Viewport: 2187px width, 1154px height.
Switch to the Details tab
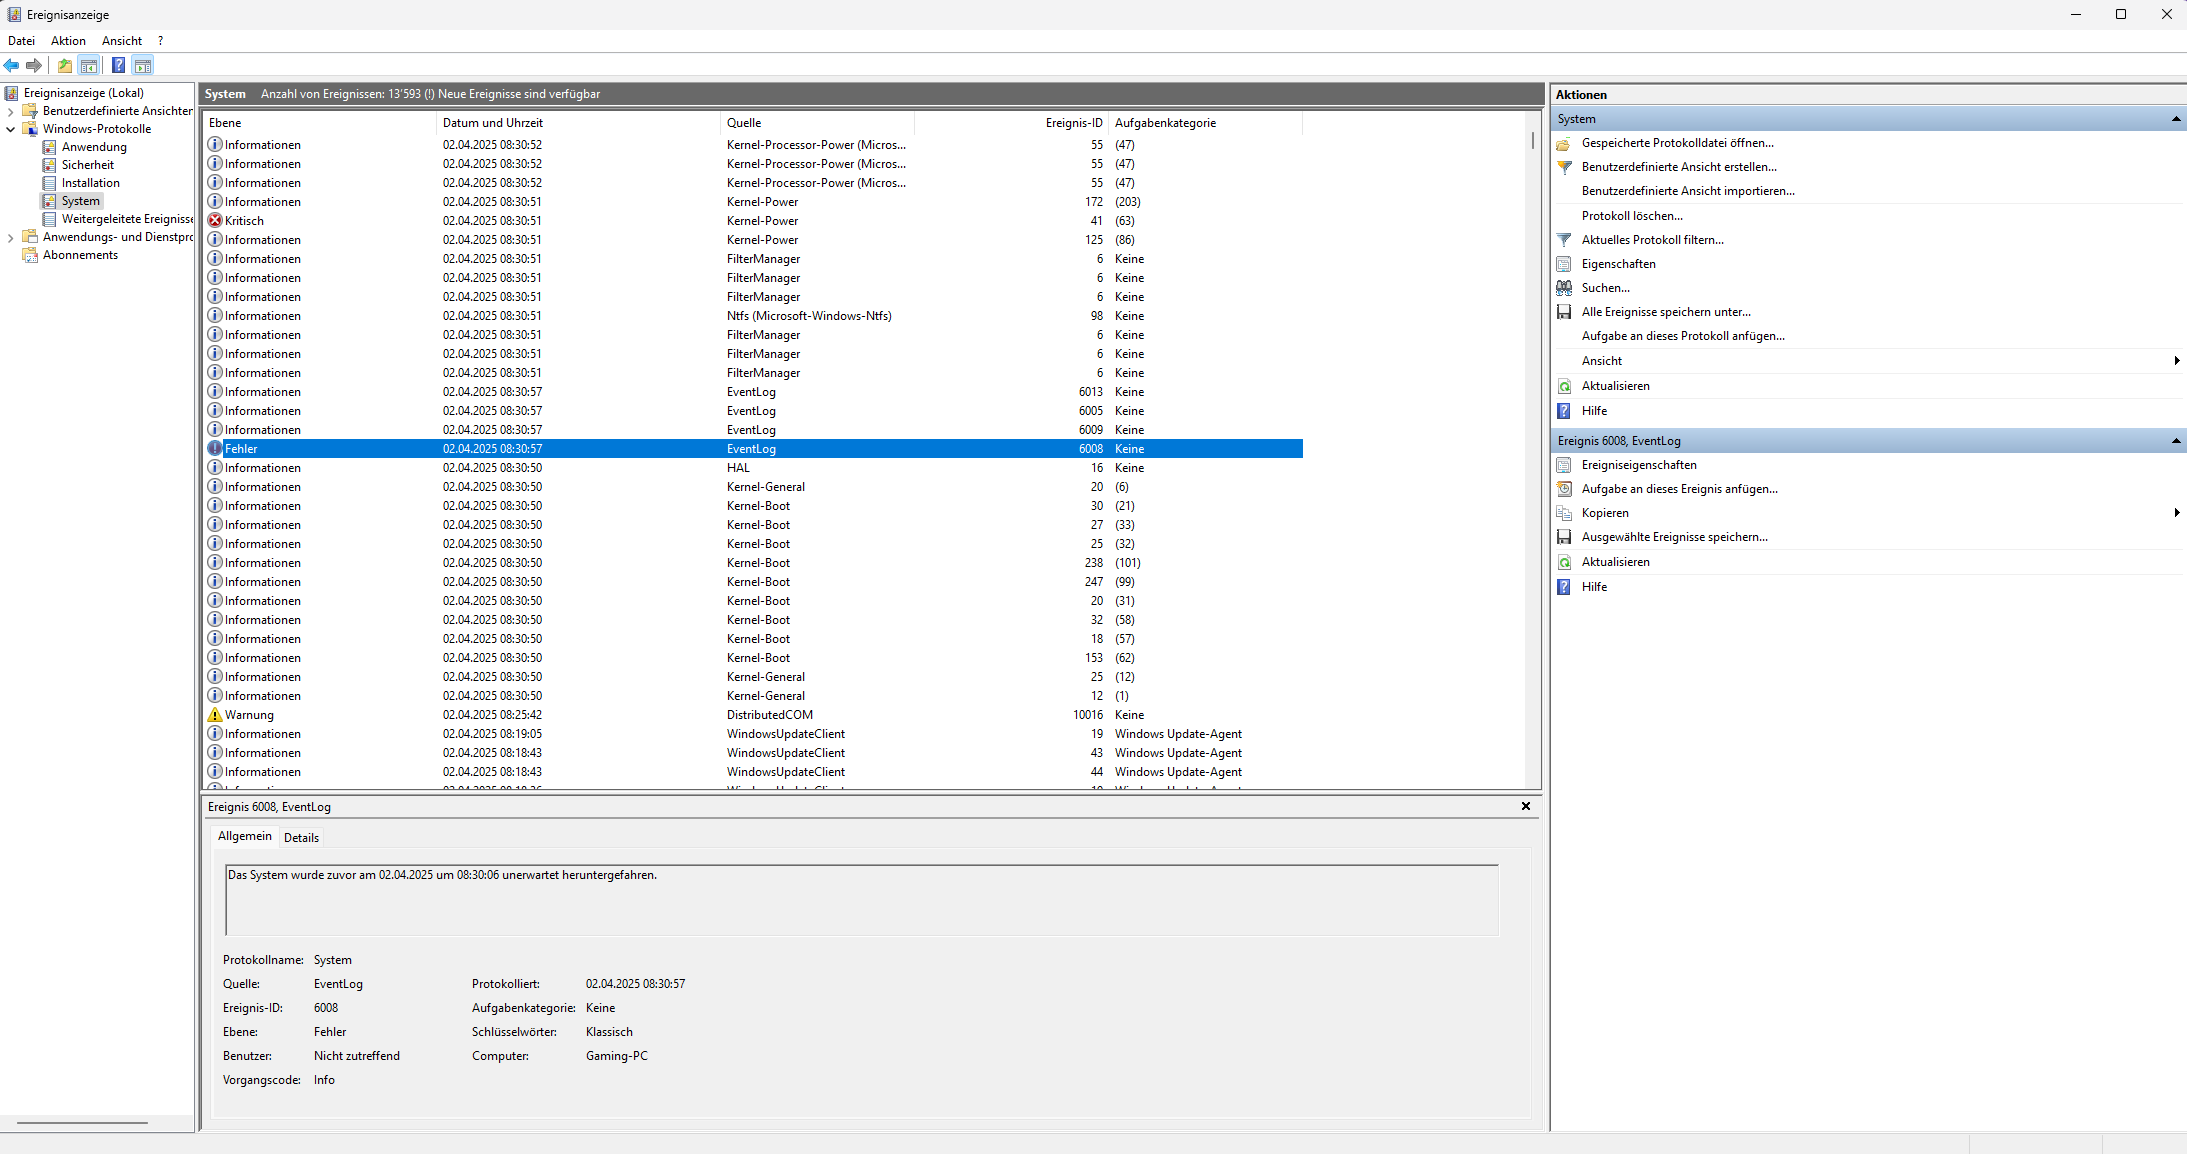tap(301, 838)
